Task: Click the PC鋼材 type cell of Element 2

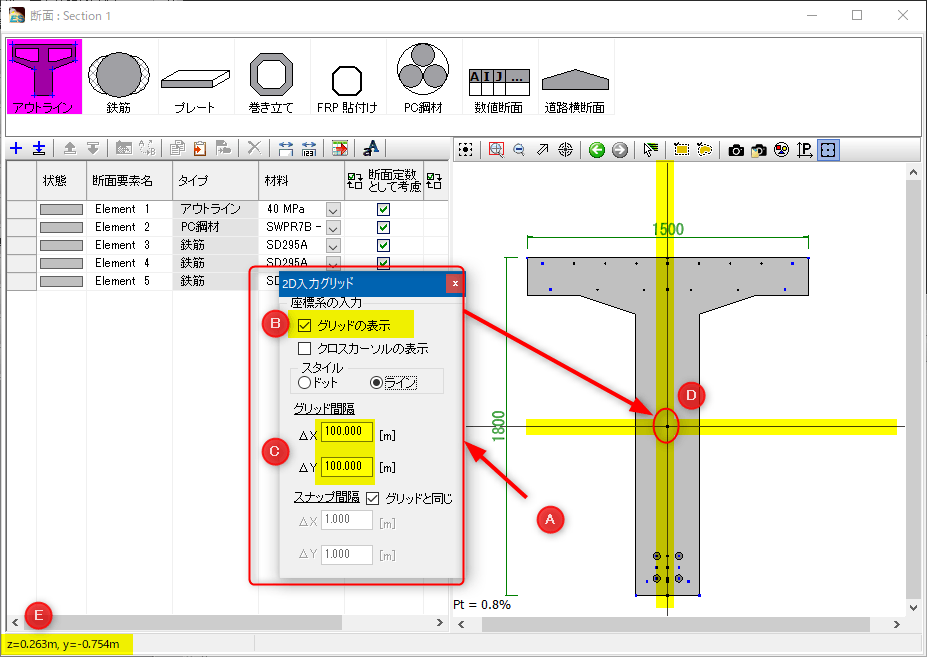Action: coord(215,227)
